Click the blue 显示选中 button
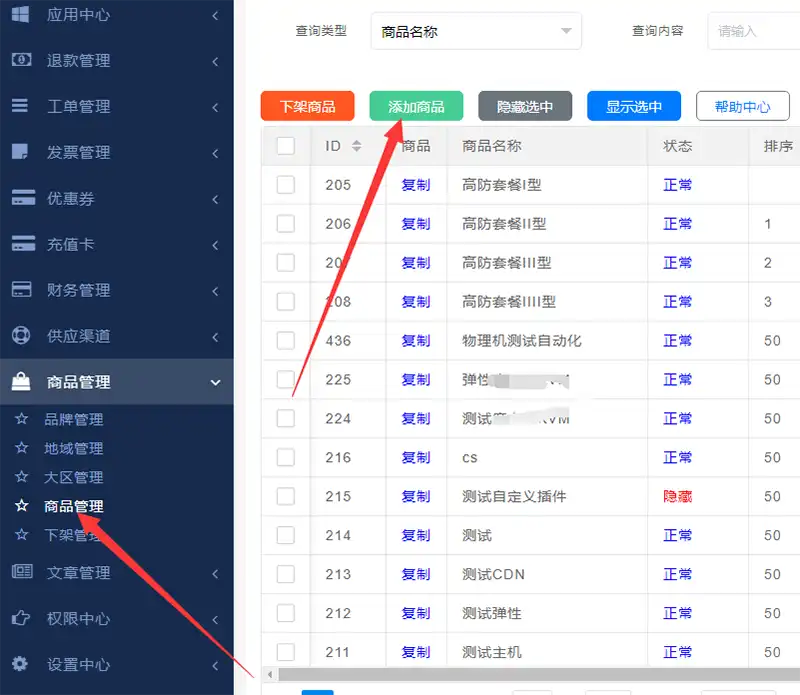Image resolution: width=800 pixels, height=695 pixels. coord(634,106)
